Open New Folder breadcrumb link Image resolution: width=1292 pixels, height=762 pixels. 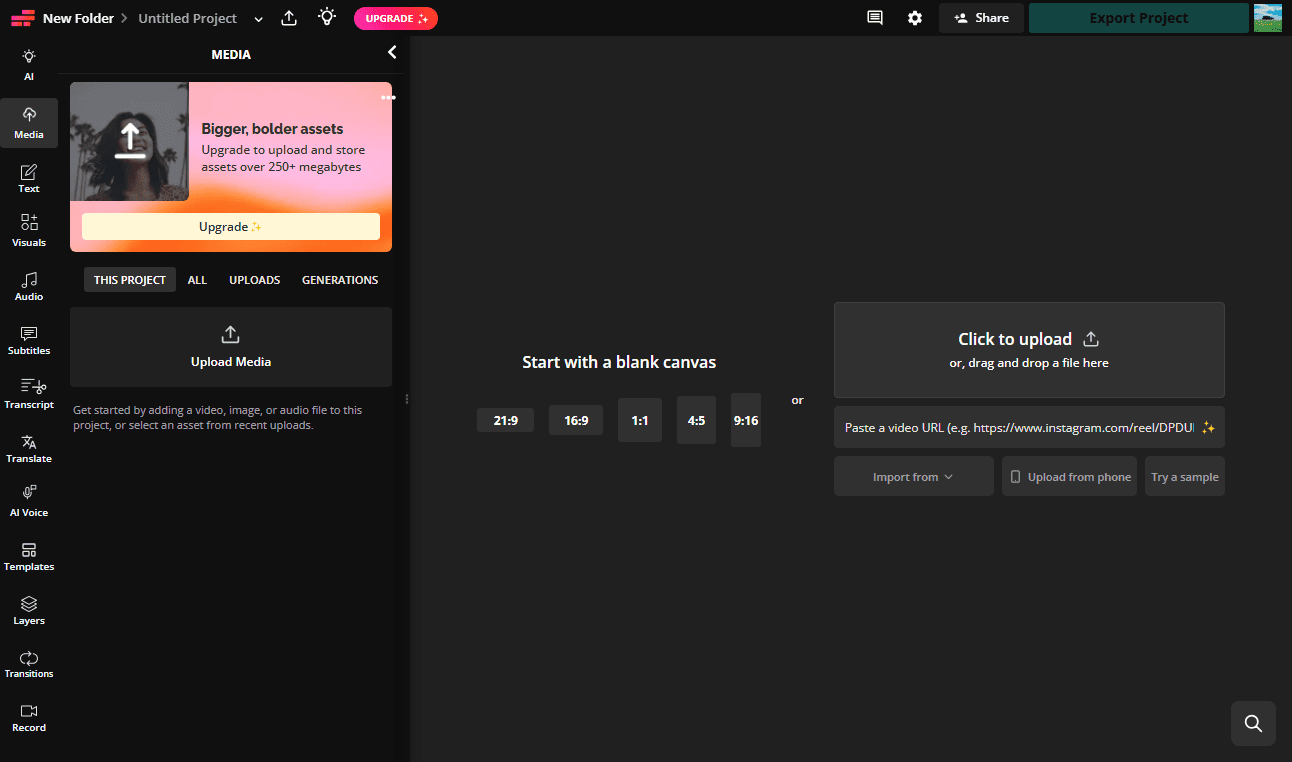pyautogui.click(x=78, y=18)
